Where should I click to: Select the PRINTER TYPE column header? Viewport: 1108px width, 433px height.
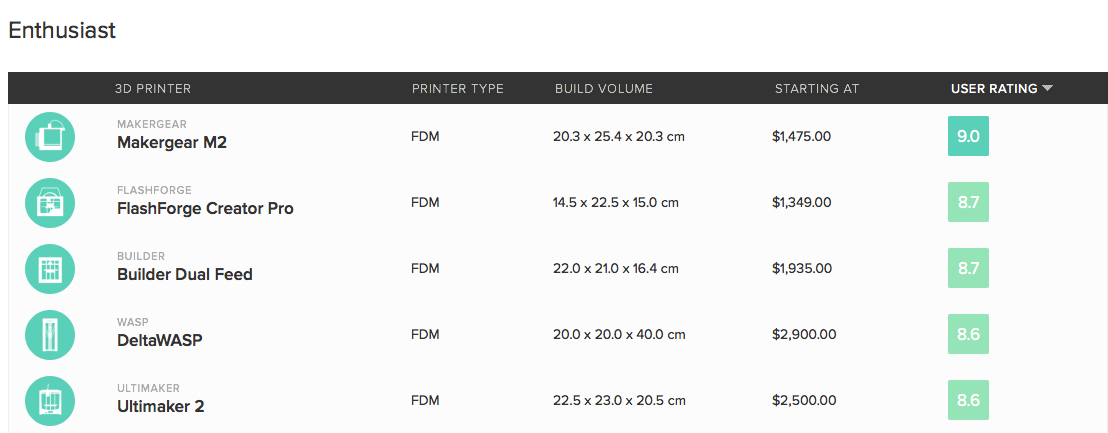point(458,88)
